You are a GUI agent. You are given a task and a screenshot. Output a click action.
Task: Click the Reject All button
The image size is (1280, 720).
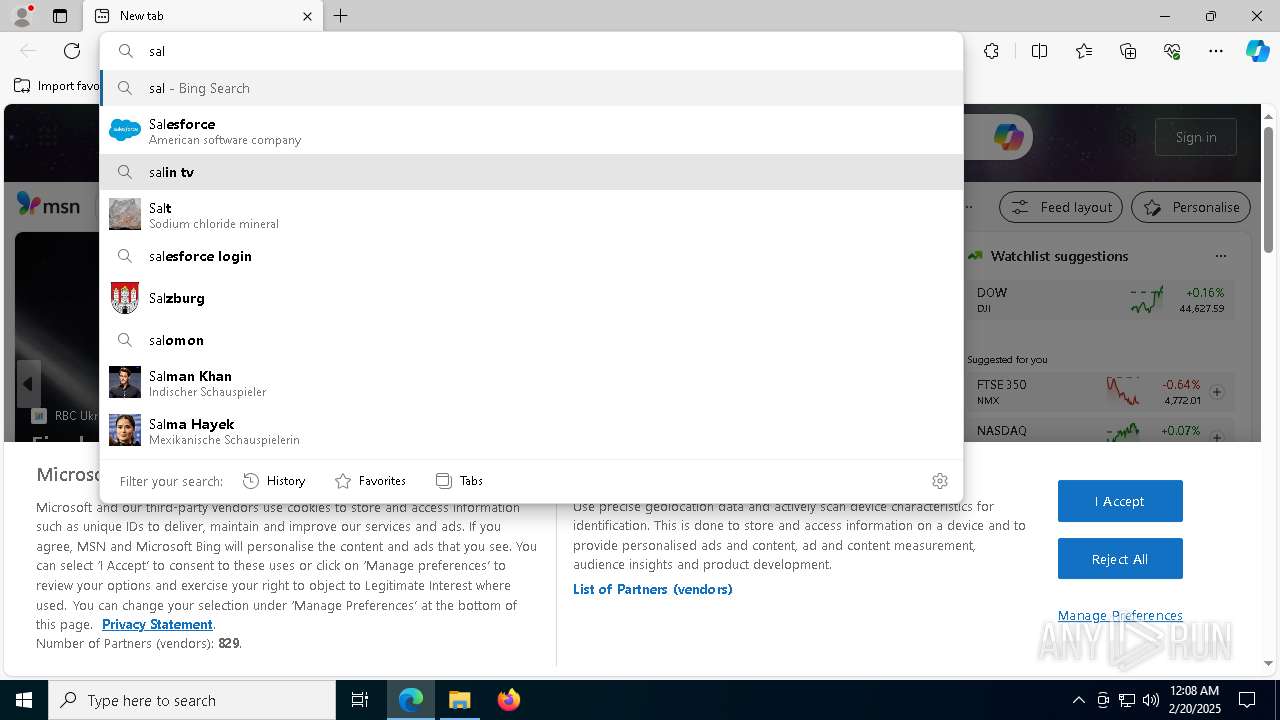pyautogui.click(x=1120, y=559)
